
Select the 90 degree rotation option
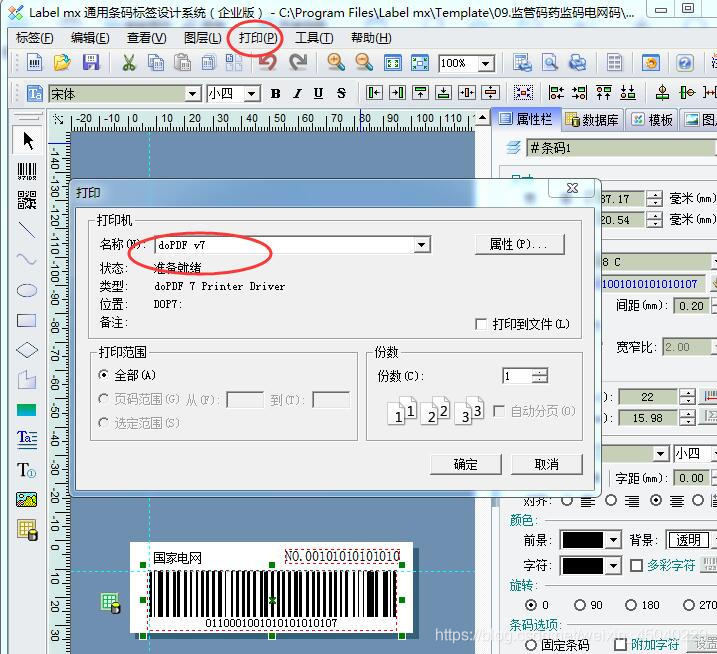click(x=579, y=605)
